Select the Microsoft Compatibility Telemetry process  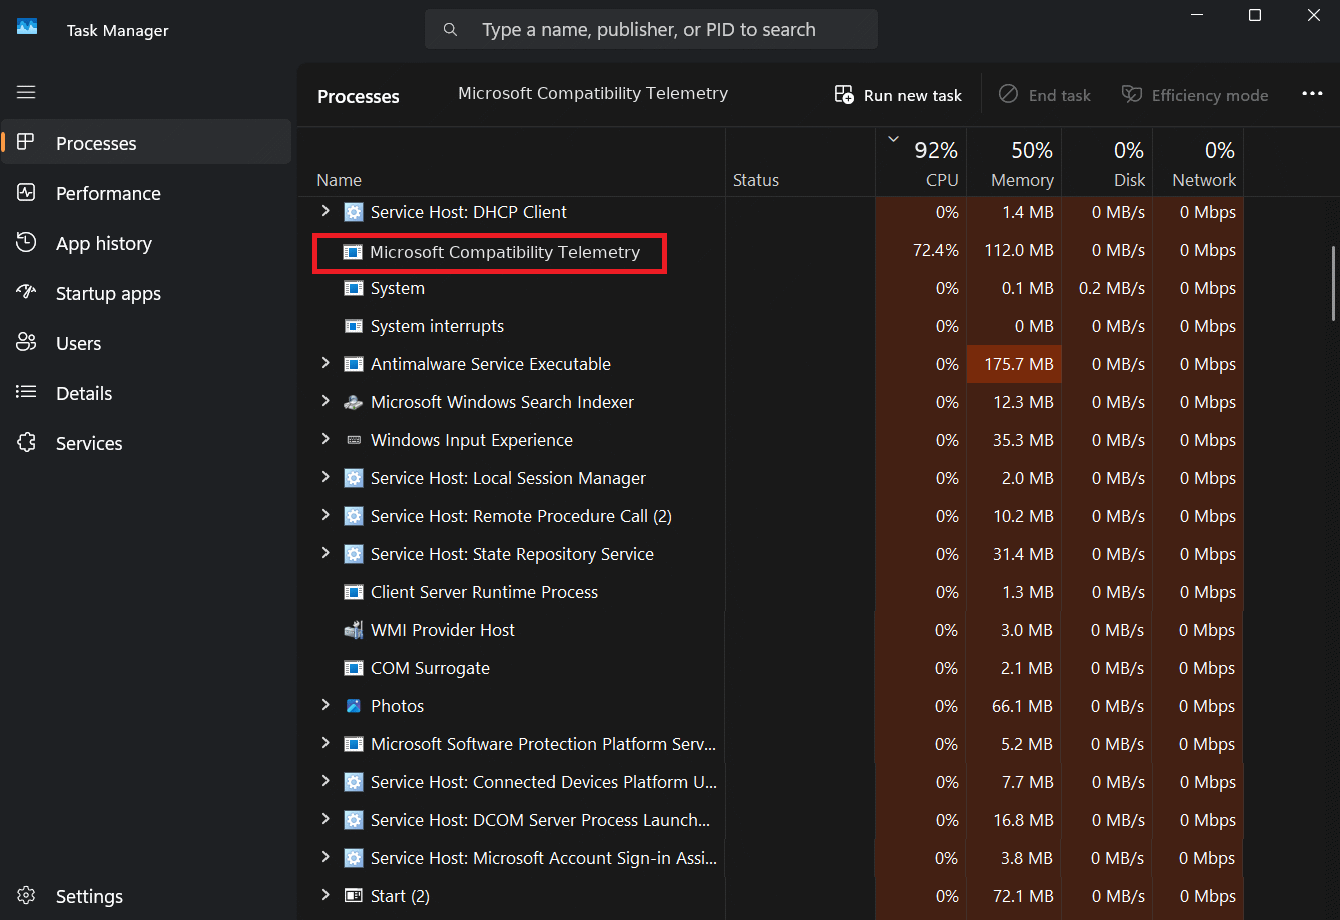[x=504, y=252]
